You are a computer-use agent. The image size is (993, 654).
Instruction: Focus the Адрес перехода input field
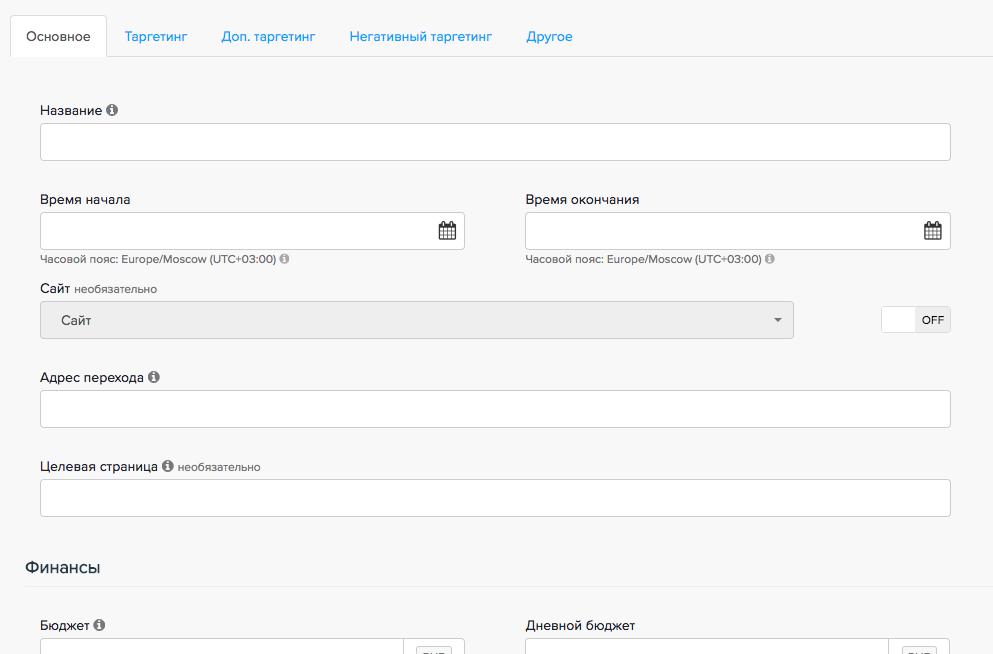pyautogui.click(x=495, y=409)
